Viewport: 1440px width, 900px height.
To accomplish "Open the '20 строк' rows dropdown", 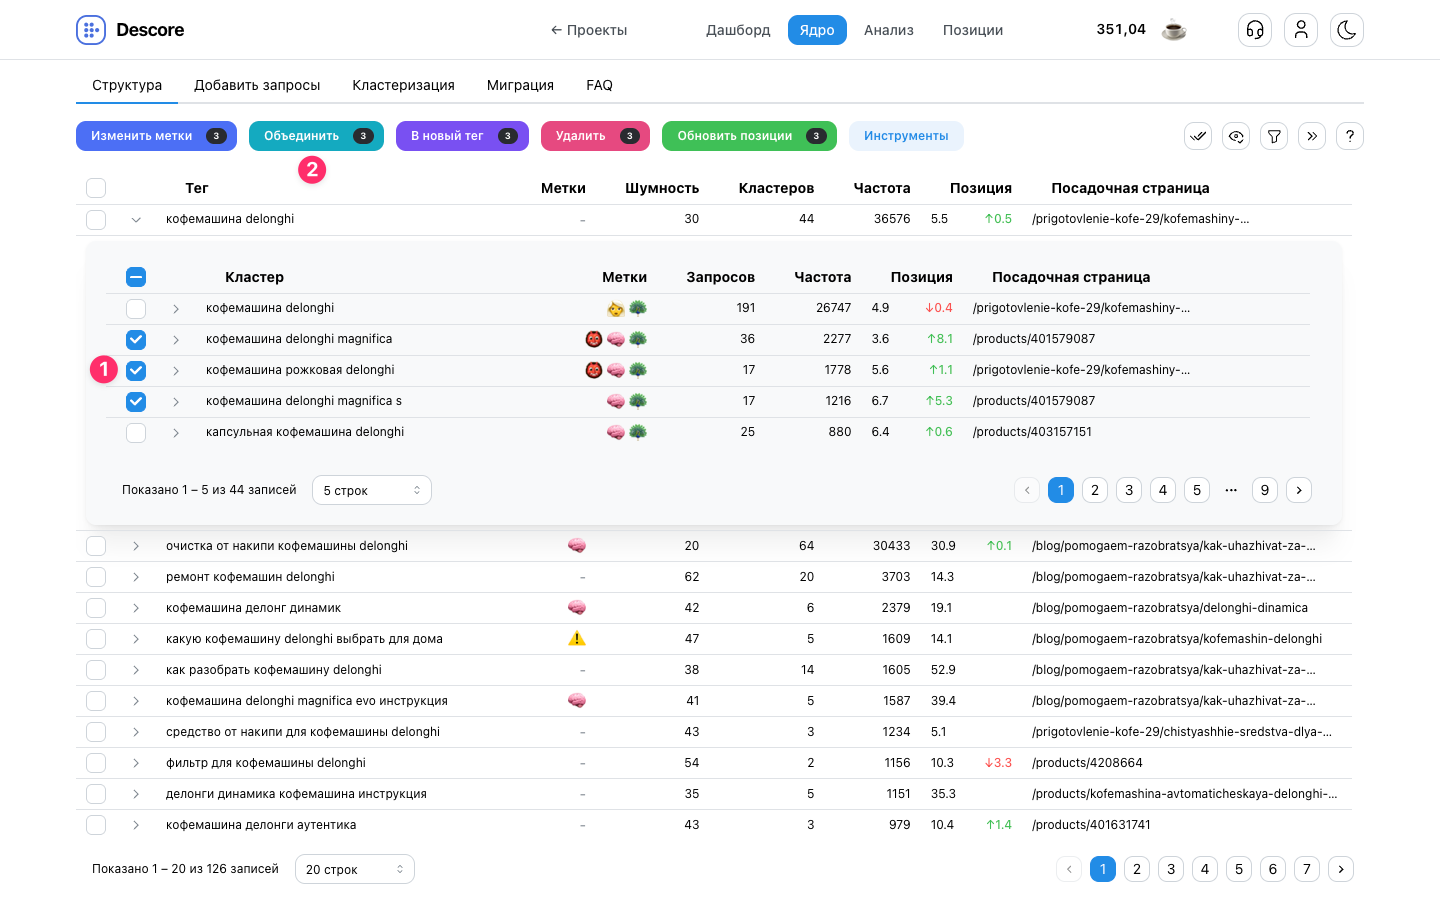I will coord(355,869).
